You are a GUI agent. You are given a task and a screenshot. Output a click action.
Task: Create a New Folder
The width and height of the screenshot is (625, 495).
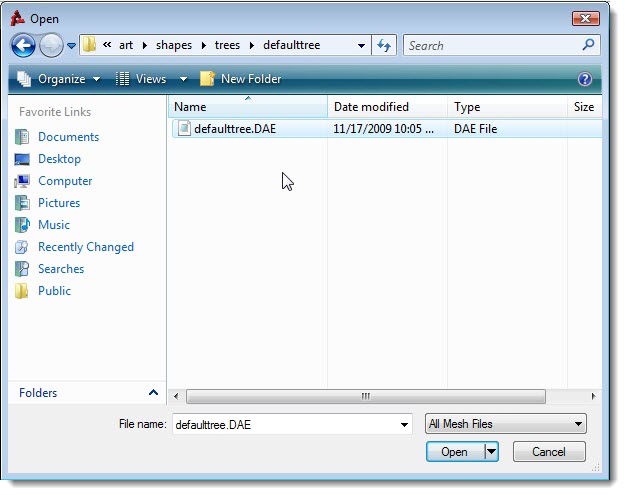(x=241, y=79)
